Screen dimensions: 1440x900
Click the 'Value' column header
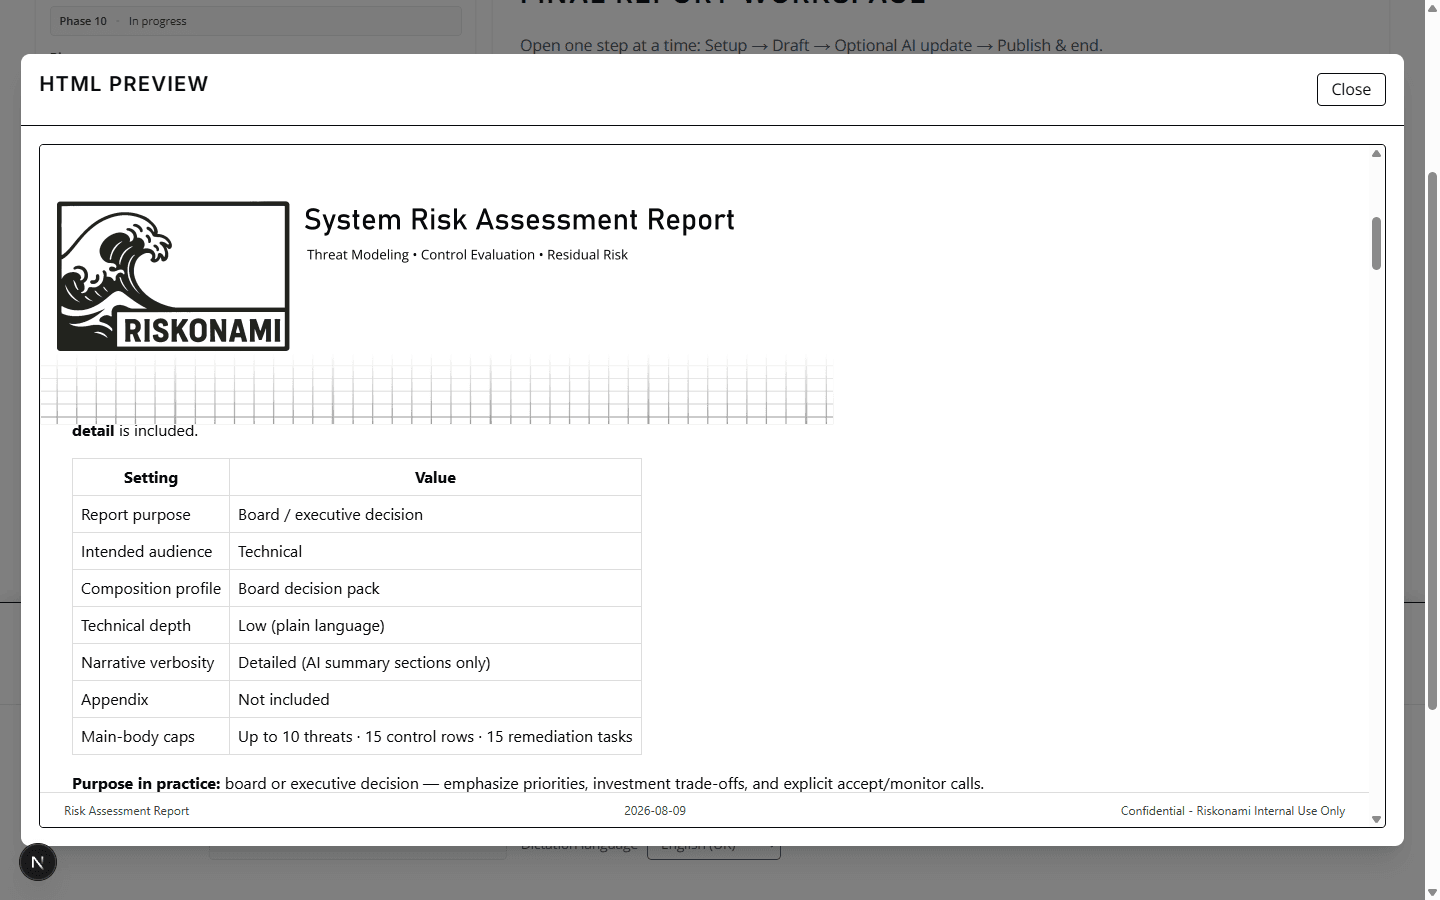[x=435, y=478]
